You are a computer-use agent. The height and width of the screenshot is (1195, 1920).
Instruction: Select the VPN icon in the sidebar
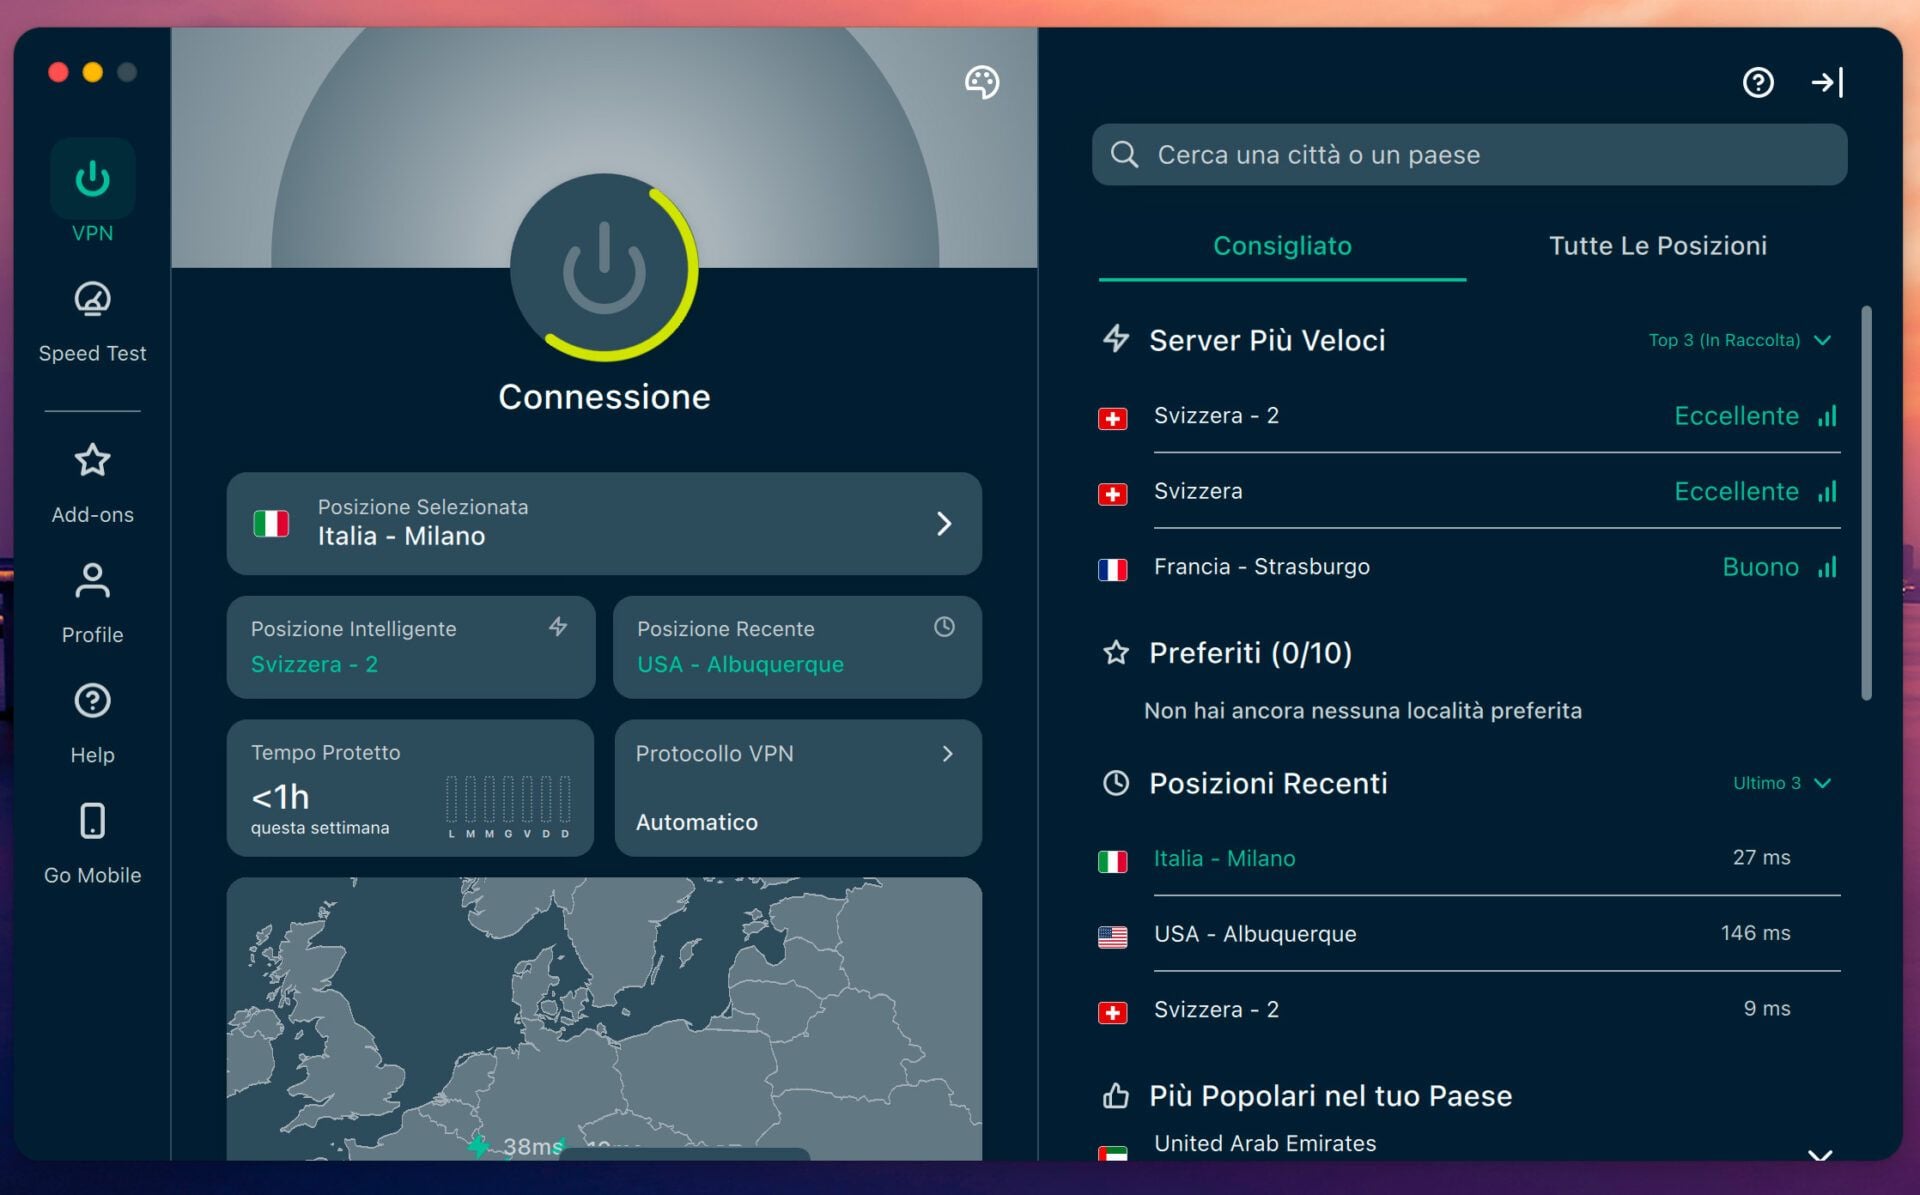point(92,178)
